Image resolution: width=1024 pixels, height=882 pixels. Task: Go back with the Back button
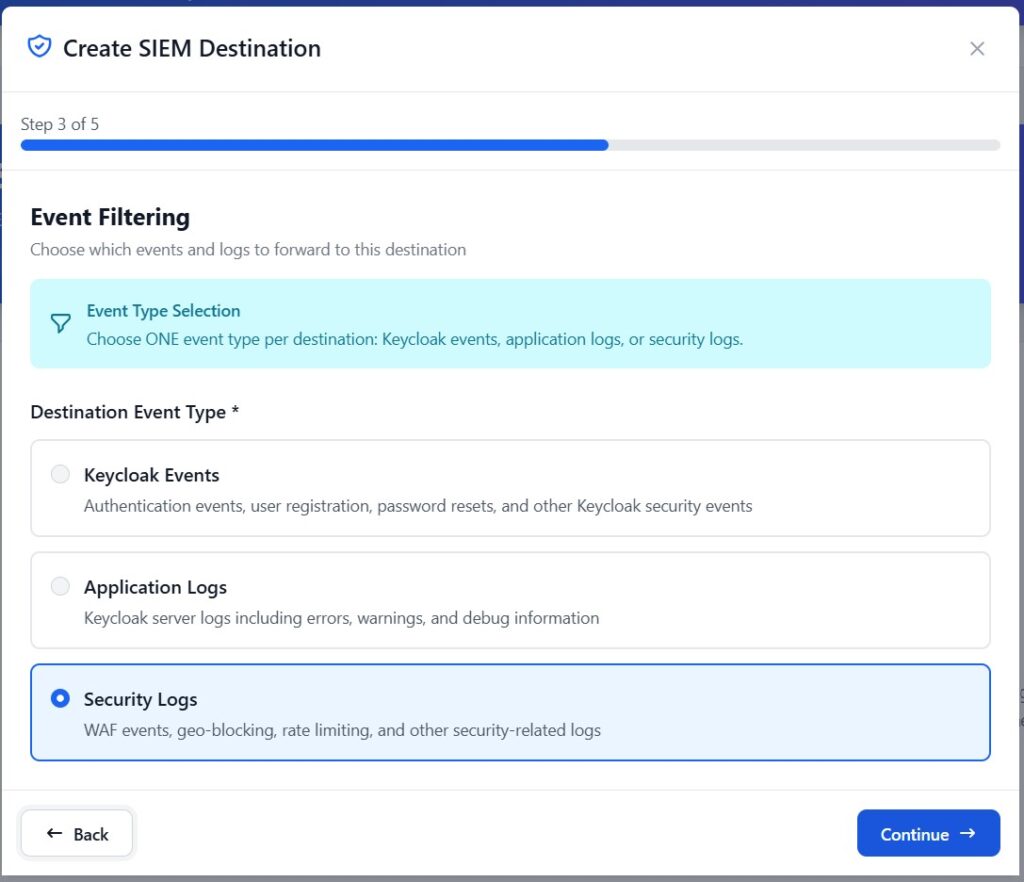point(77,833)
